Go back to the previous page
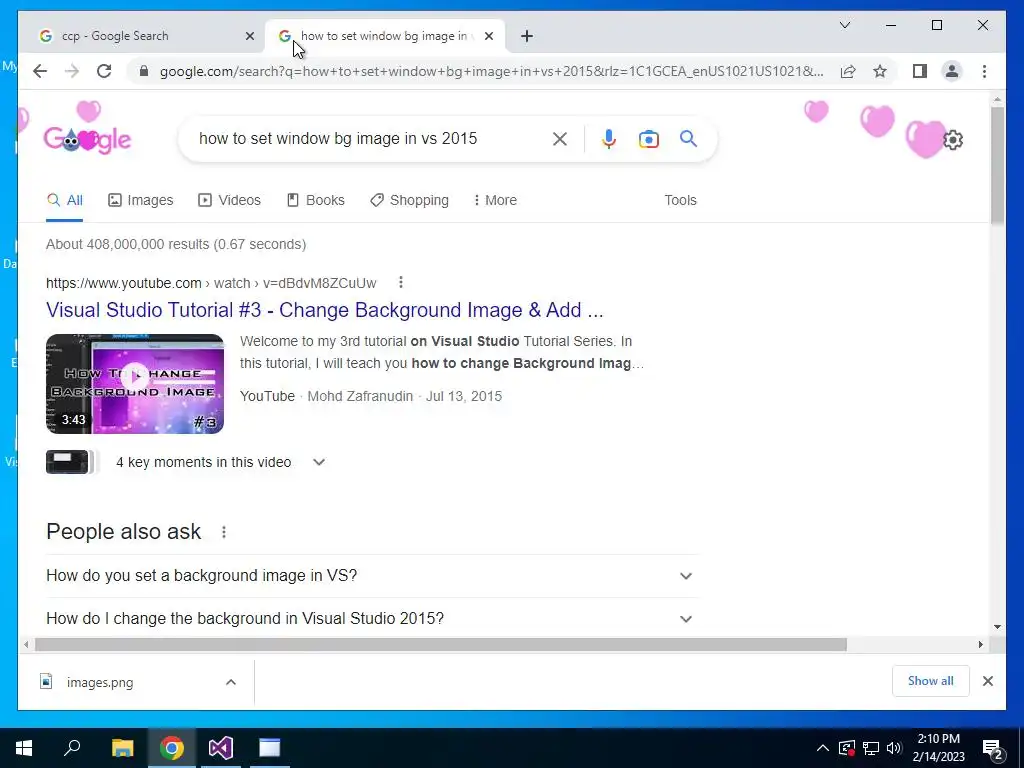Viewport: 1024px width, 768px height. click(x=40, y=71)
